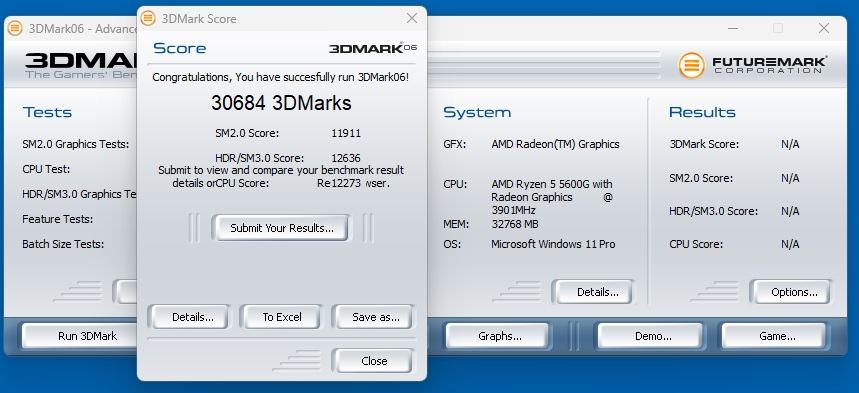Click the Score heading in dialog
Image resolution: width=859 pixels, height=393 pixels.
(x=180, y=48)
